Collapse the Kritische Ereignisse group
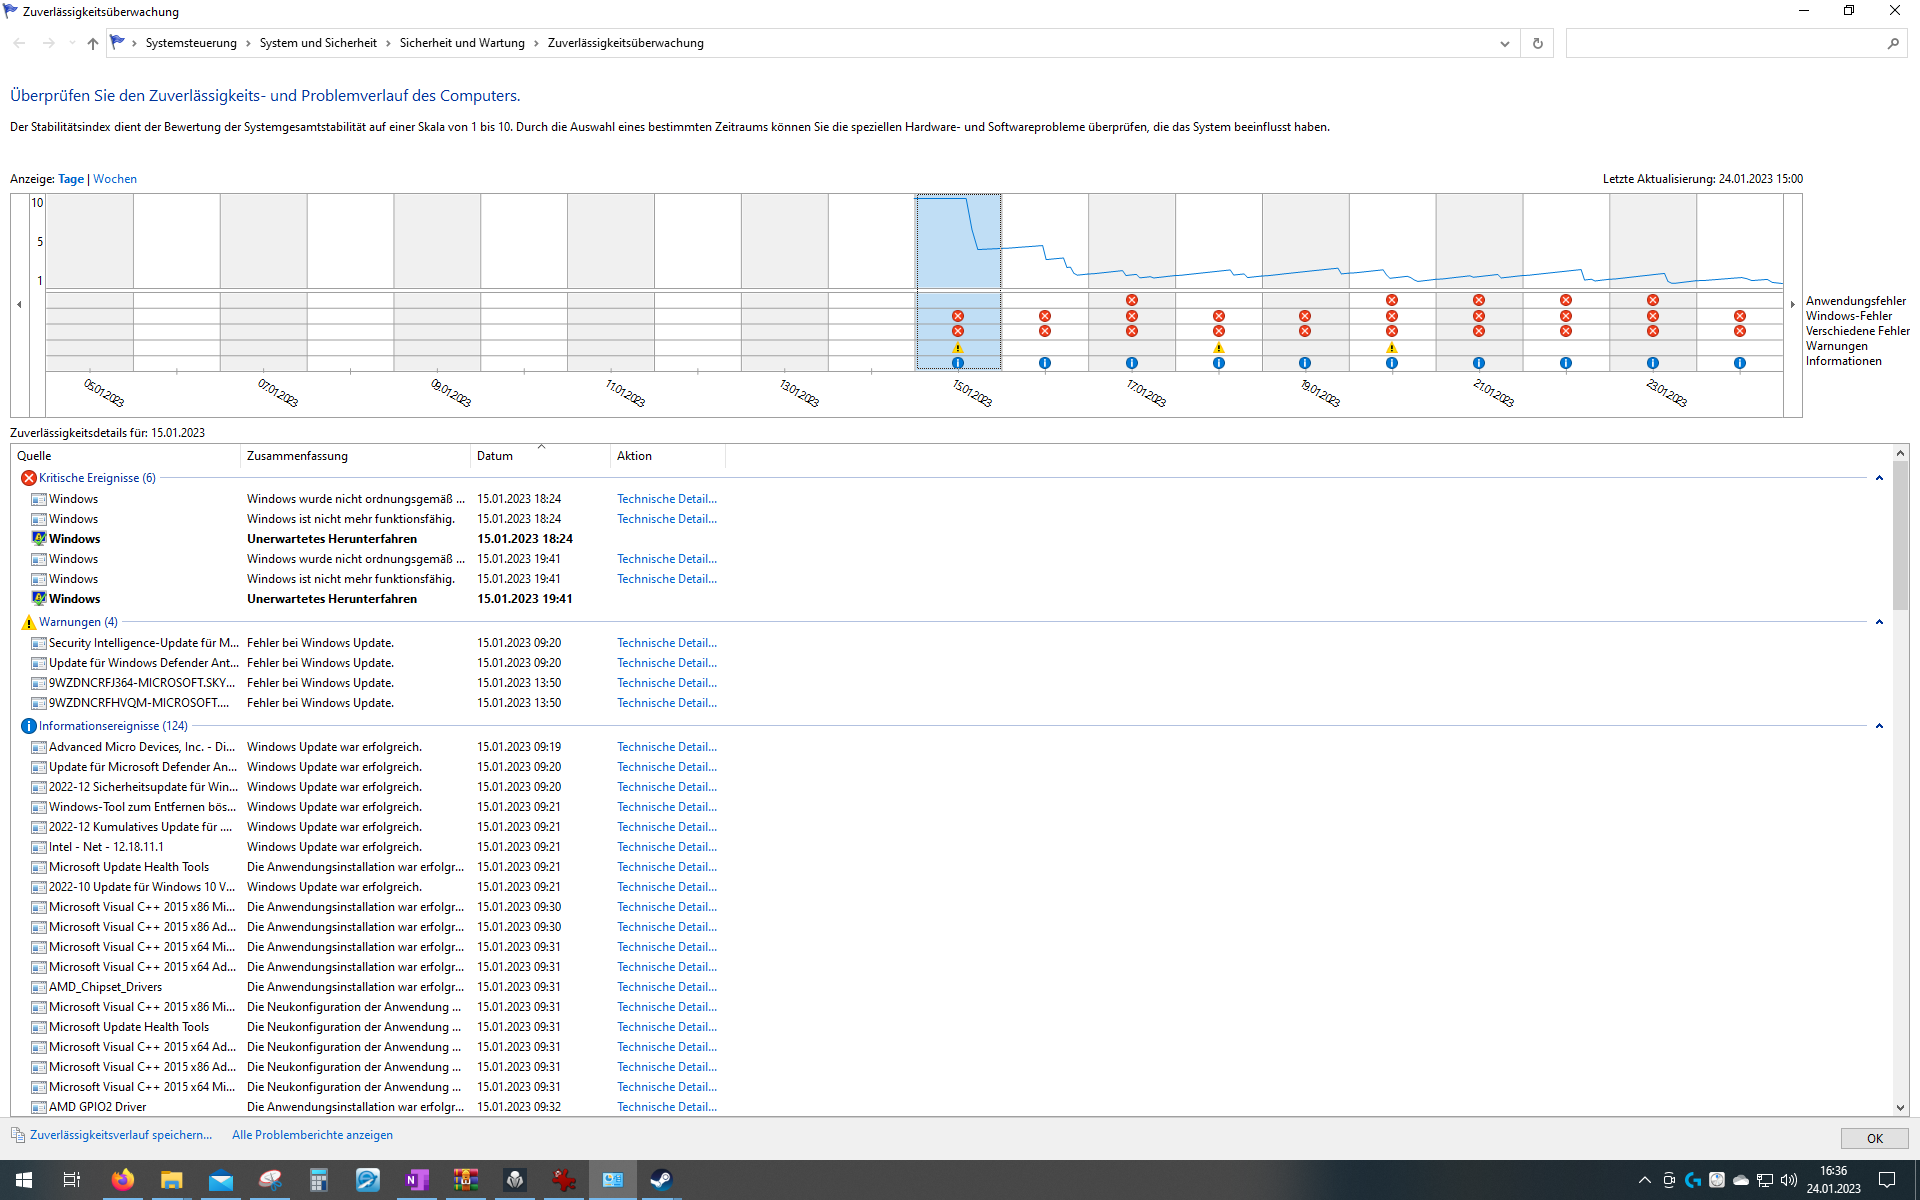The height and width of the screenshot is (1200, 1920). [x=1879, y=478]
